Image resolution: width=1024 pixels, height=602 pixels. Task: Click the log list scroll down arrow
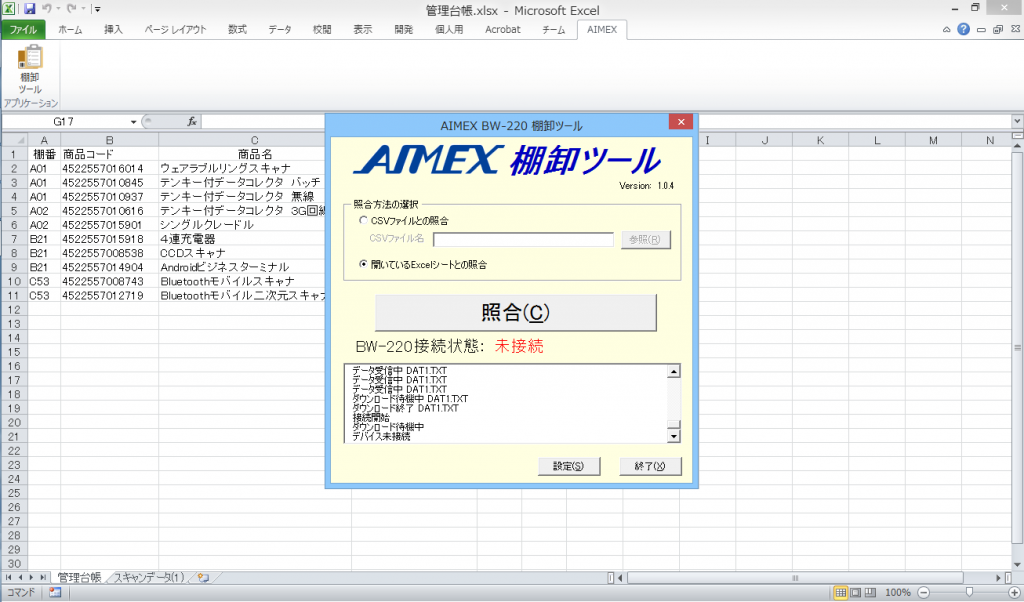point(673,436)
